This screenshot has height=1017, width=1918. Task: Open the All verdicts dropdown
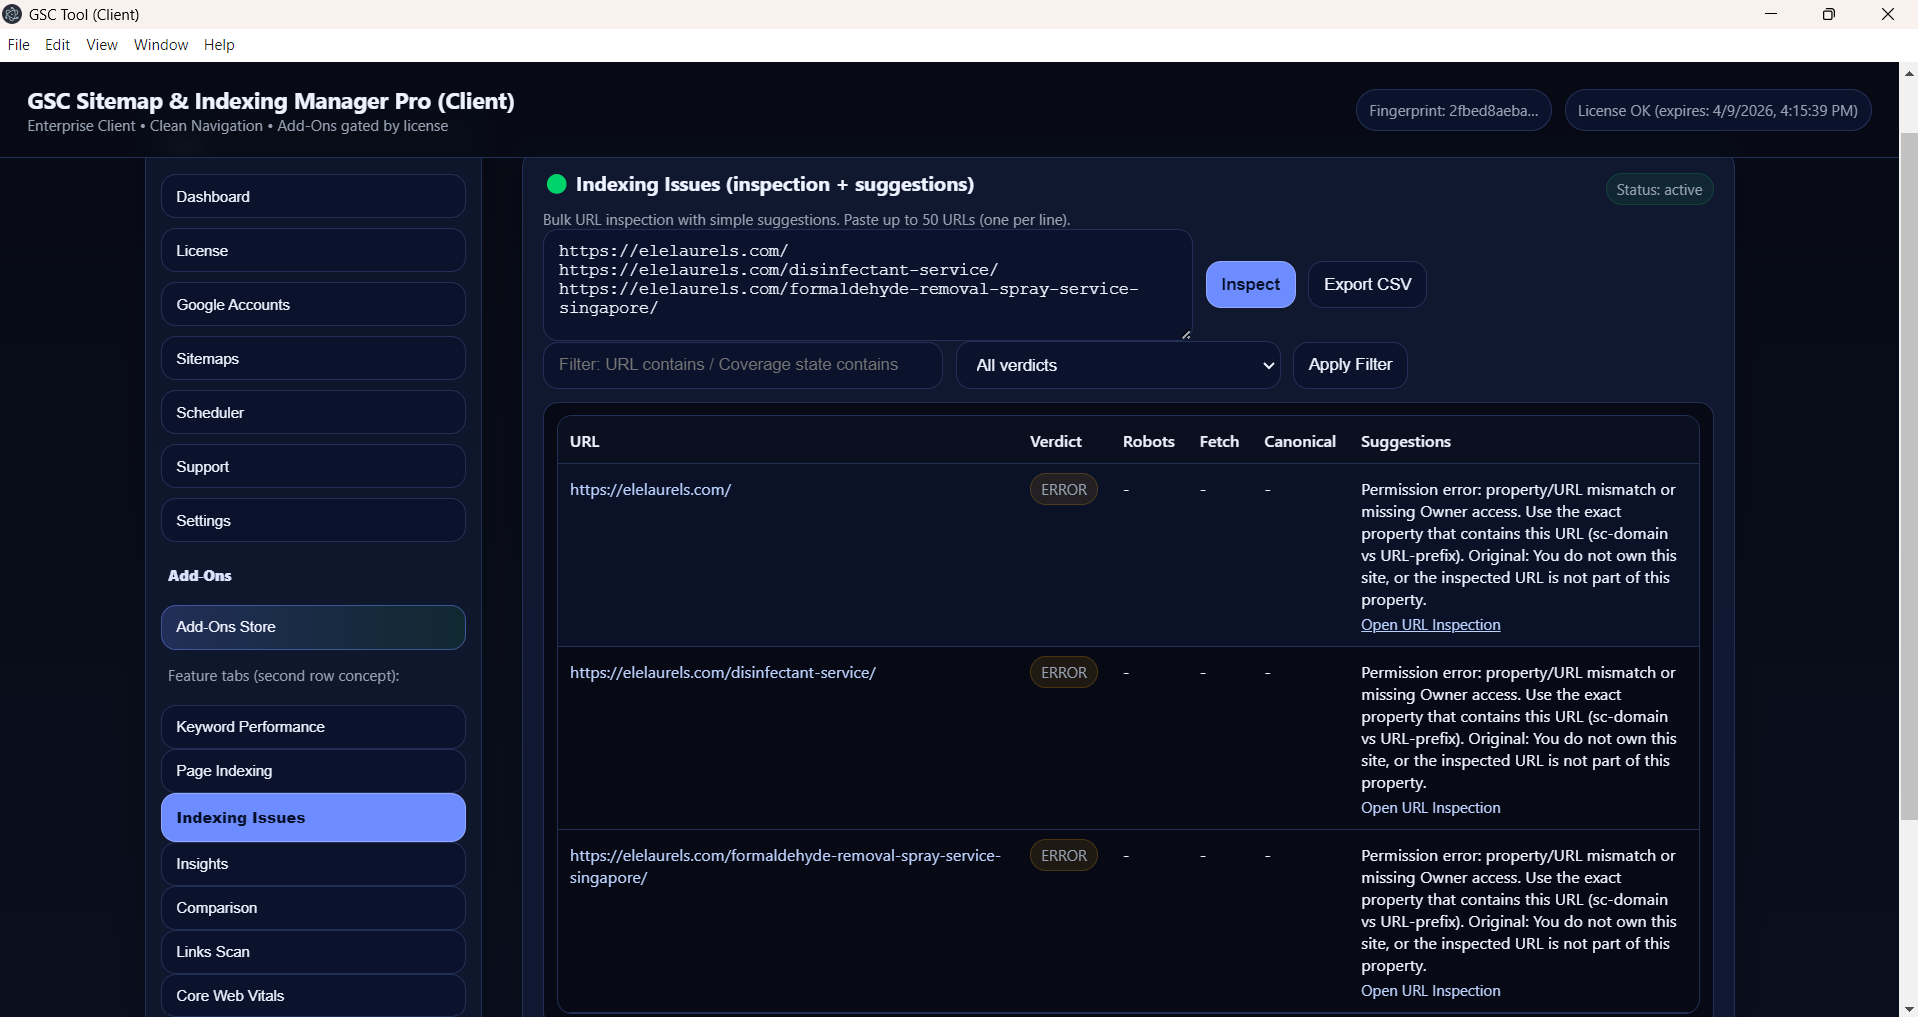click(x=1117, y=365)
